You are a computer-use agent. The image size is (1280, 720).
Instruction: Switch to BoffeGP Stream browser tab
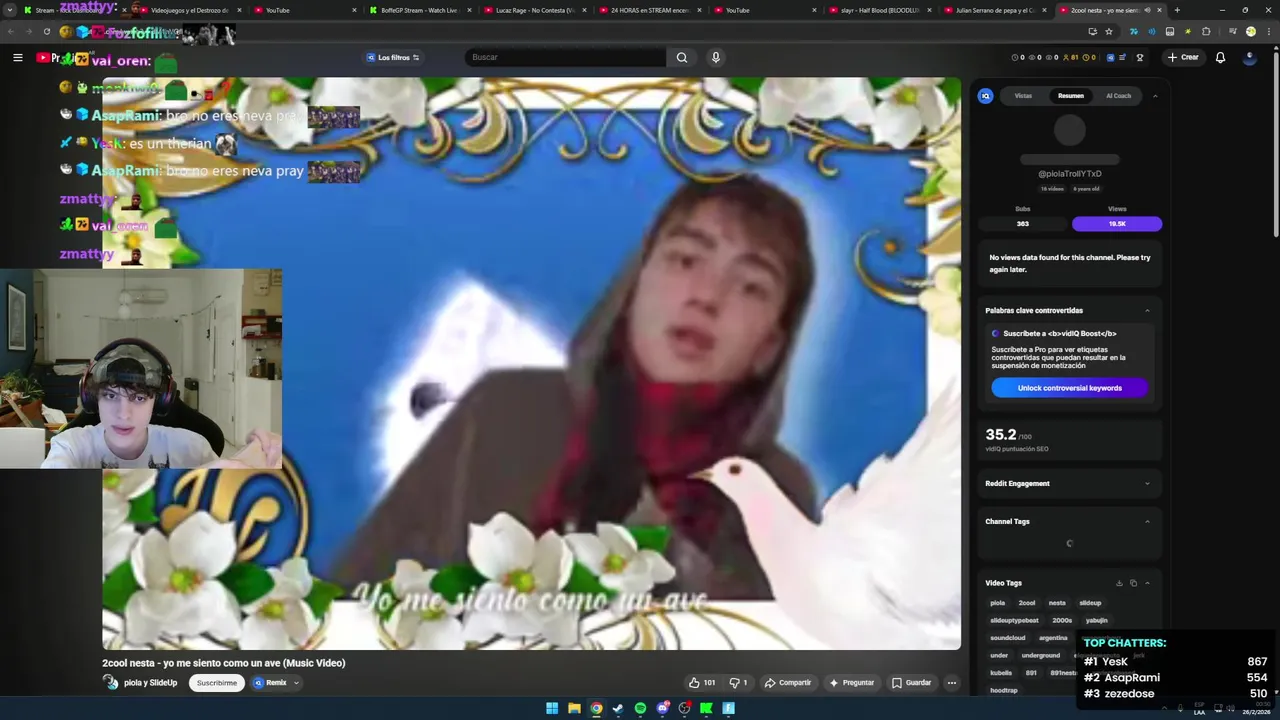pyautogui.click(x=418, y=10)
